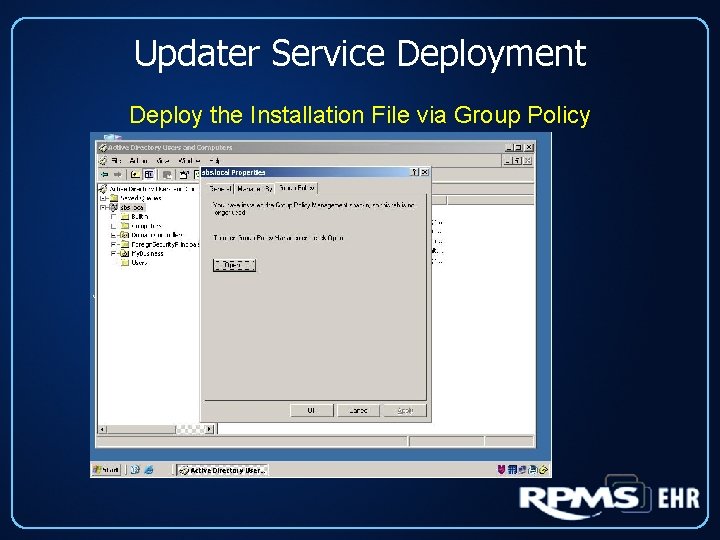Expand the Saved Queries node
720x540 pixels.
coord(104,198)
